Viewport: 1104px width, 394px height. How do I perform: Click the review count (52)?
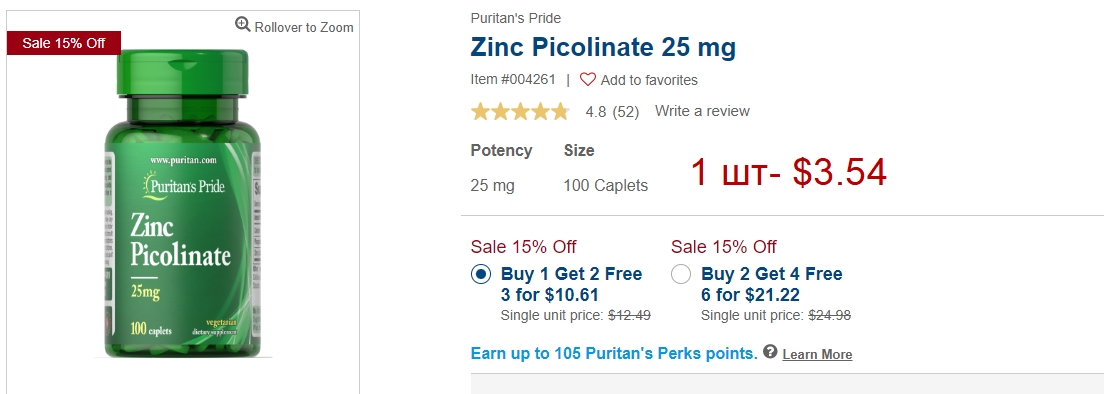pyautogui.click(x=626, y=112)
